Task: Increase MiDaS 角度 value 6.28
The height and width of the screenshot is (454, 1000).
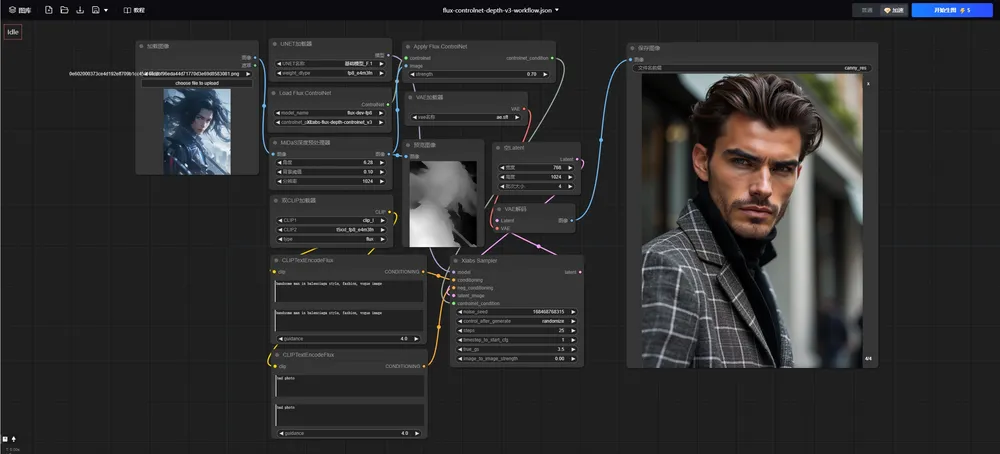Action: pos(381,163)
